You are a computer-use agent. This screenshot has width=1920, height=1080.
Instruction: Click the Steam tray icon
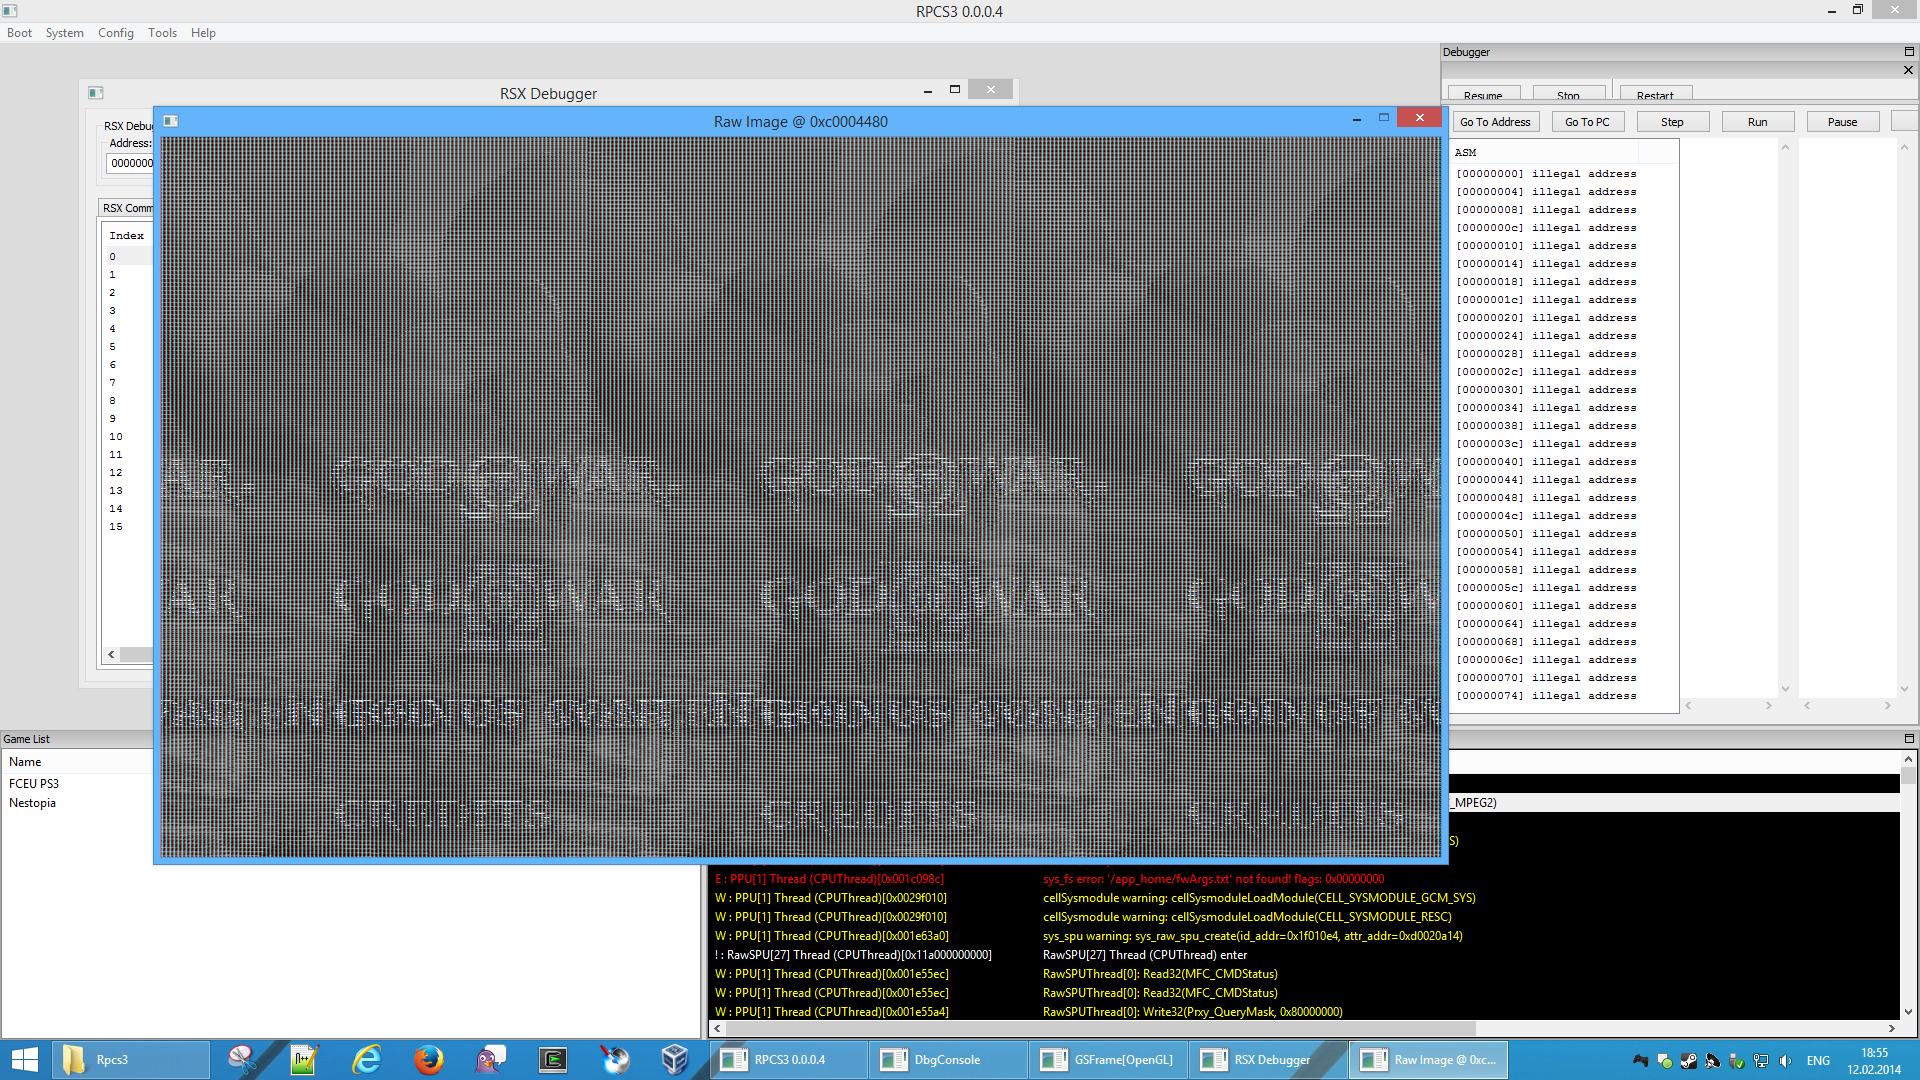click(1688, 1061)
